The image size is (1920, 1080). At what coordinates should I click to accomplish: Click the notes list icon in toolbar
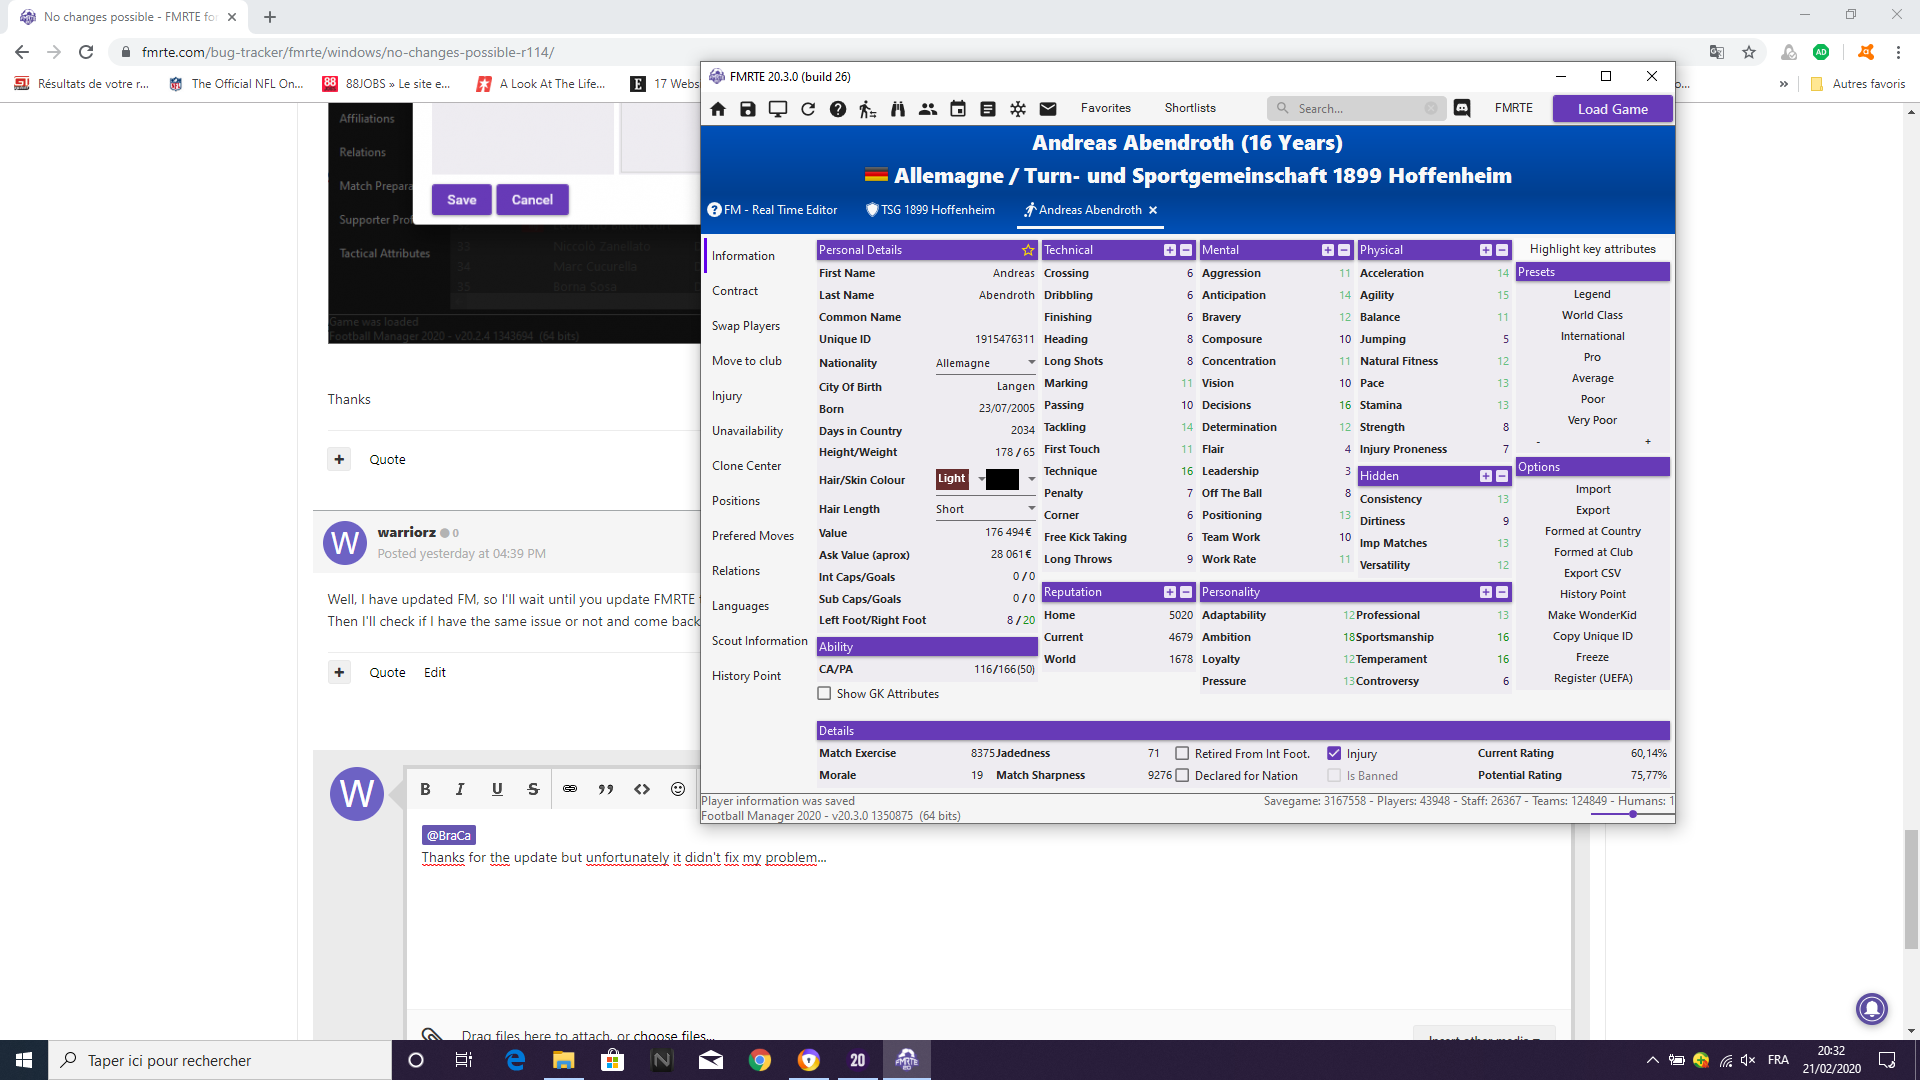pyautogui.click(x=988, y=109)
